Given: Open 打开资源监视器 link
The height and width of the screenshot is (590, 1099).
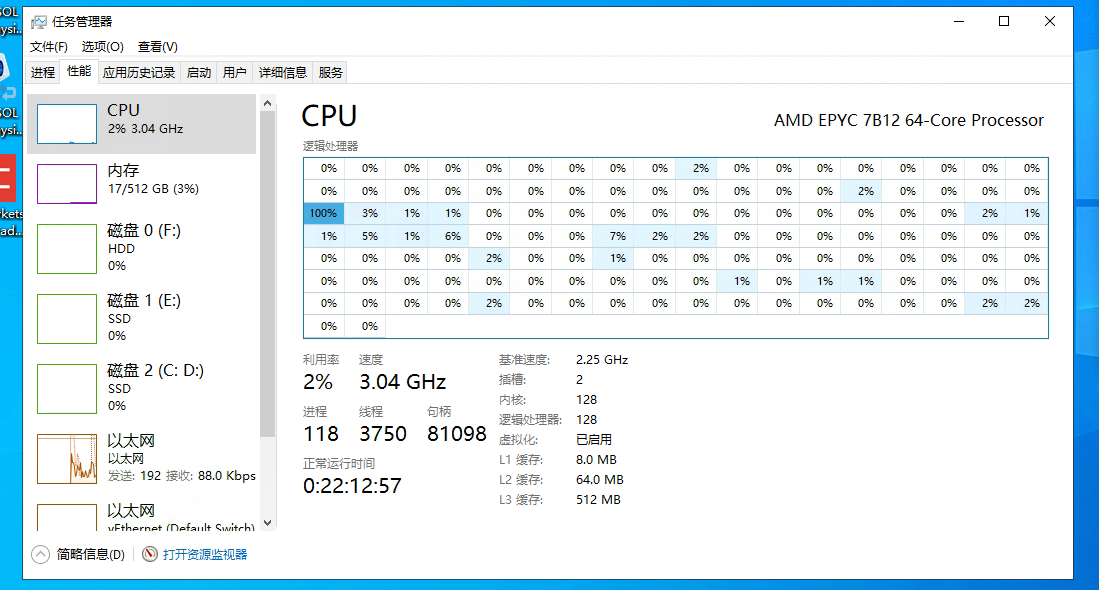Looking at the screenshot, I should pyautogui.click(x=205, y=554).
